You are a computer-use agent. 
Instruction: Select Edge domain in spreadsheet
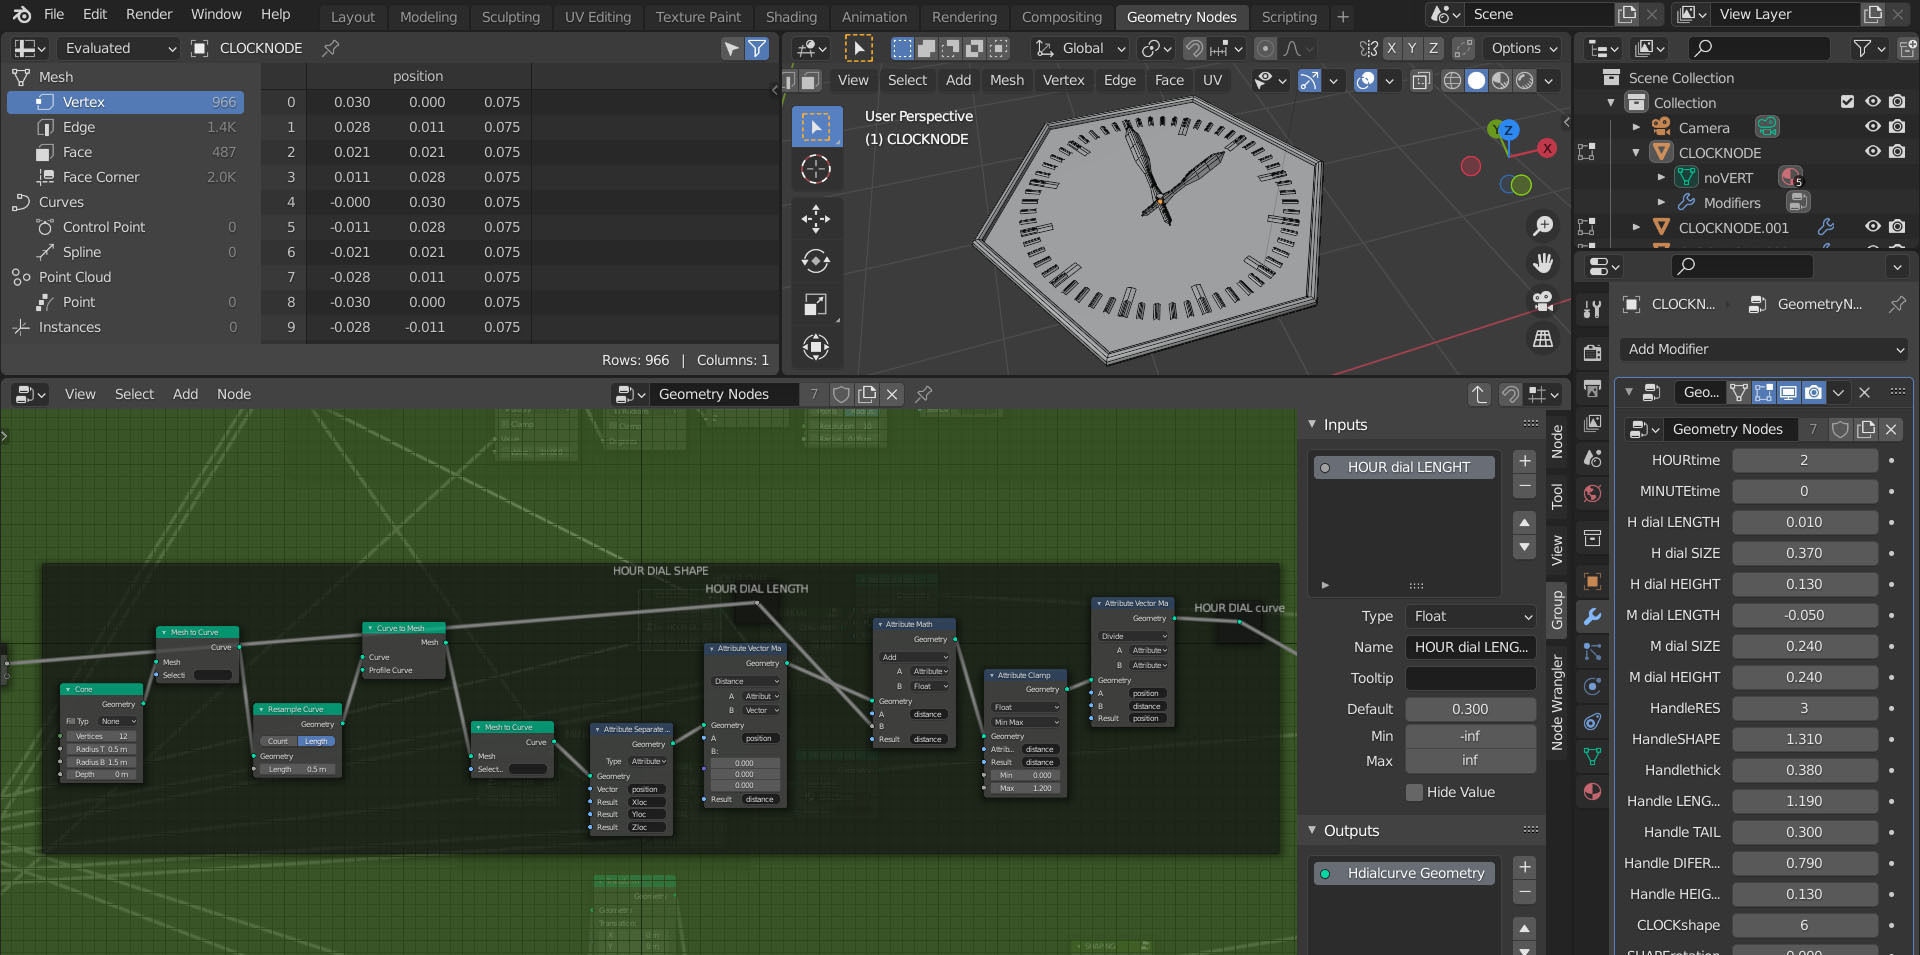125,127
